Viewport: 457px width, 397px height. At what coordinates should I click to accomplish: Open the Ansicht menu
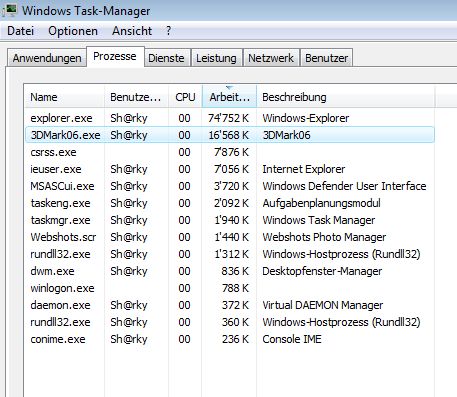[132, 31]
